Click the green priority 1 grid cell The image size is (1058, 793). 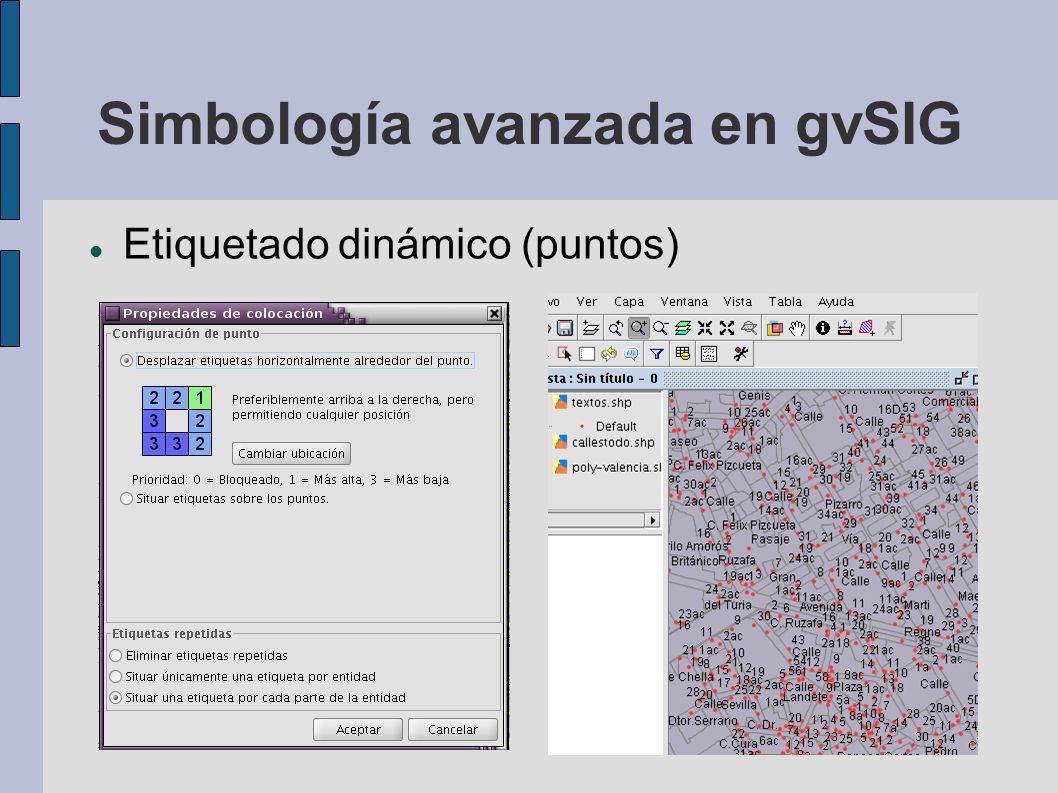coord(200,398)
